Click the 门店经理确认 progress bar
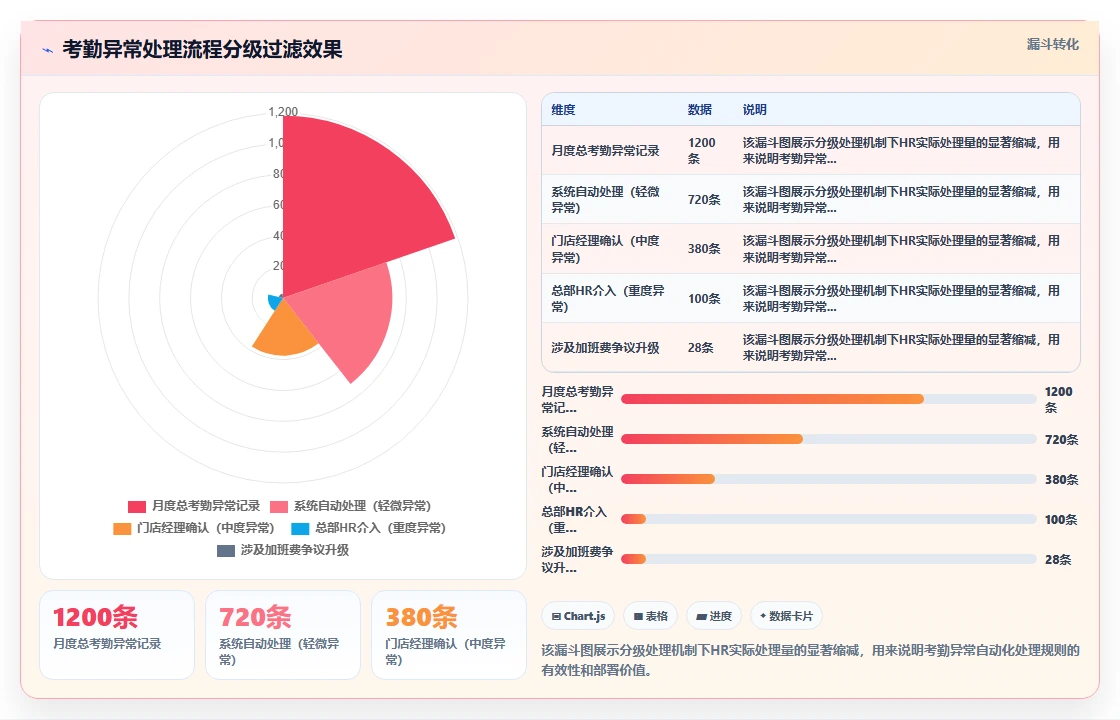Viewport: 1120px width, 720px height. (829, 479)
